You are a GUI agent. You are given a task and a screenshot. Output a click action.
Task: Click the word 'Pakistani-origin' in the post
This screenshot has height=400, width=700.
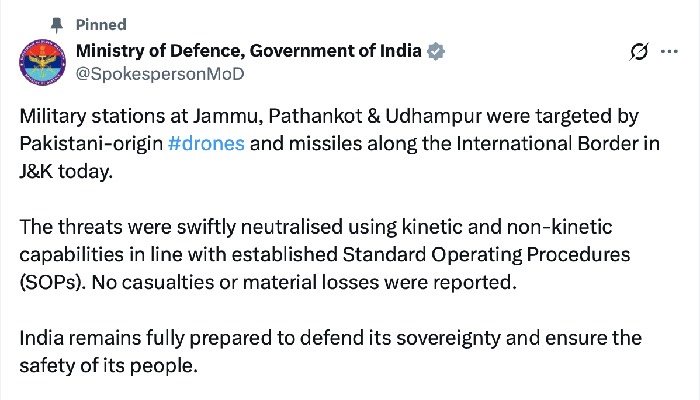pos(91,144)
